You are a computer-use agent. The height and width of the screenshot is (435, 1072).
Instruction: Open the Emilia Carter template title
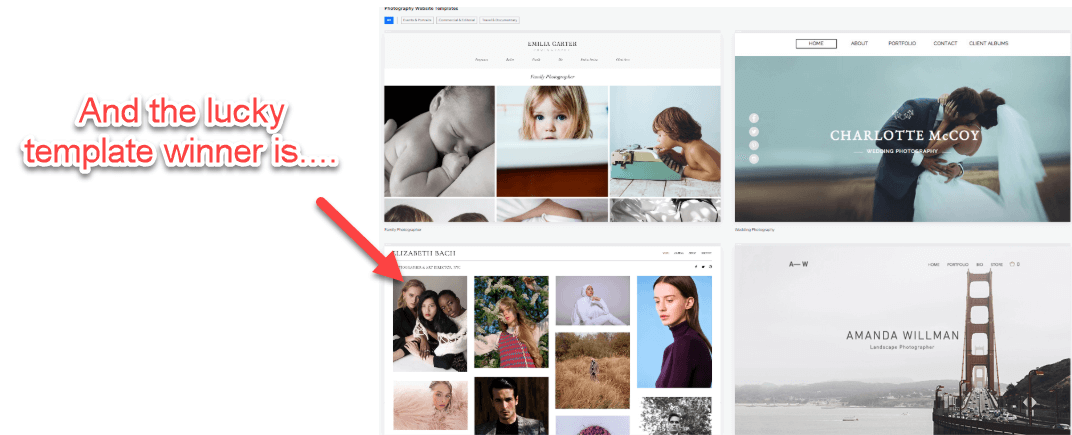pos(552,44)
